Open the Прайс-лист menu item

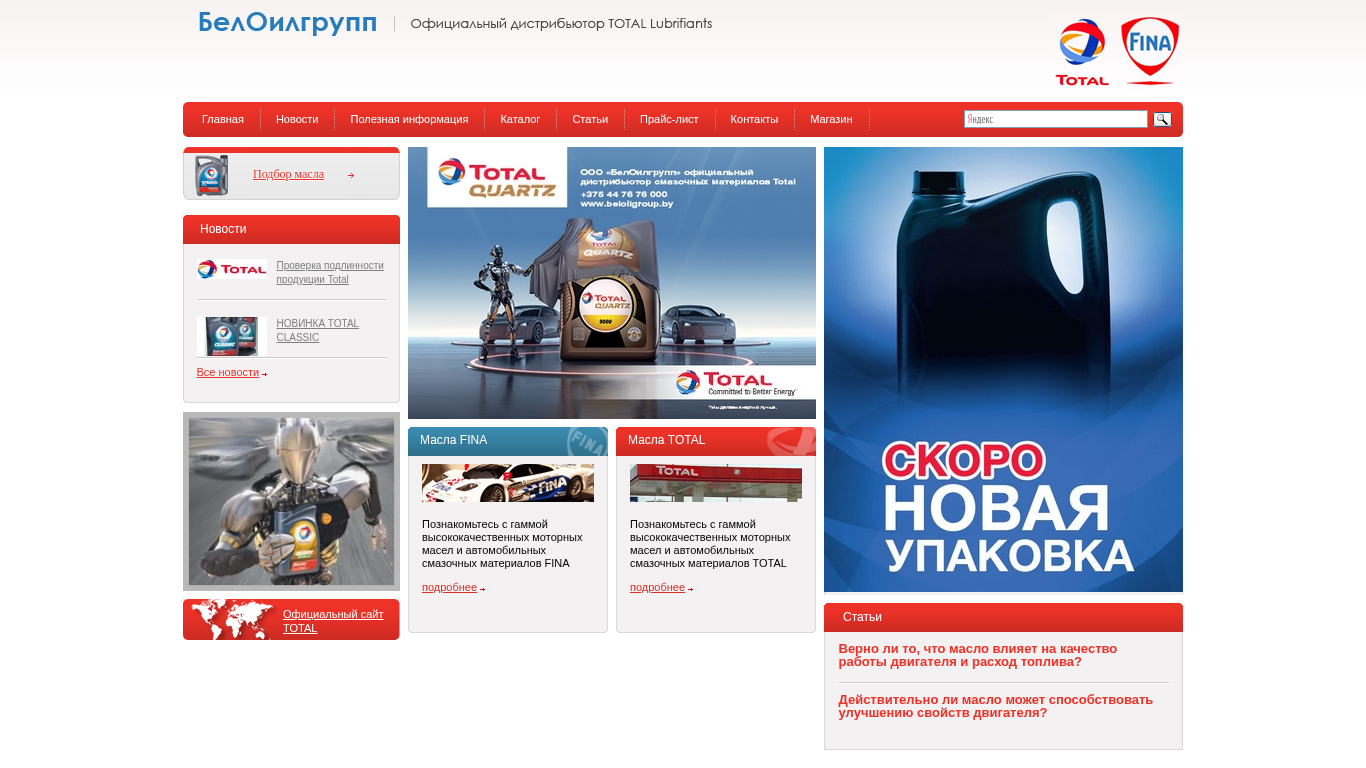click(669, 119)
